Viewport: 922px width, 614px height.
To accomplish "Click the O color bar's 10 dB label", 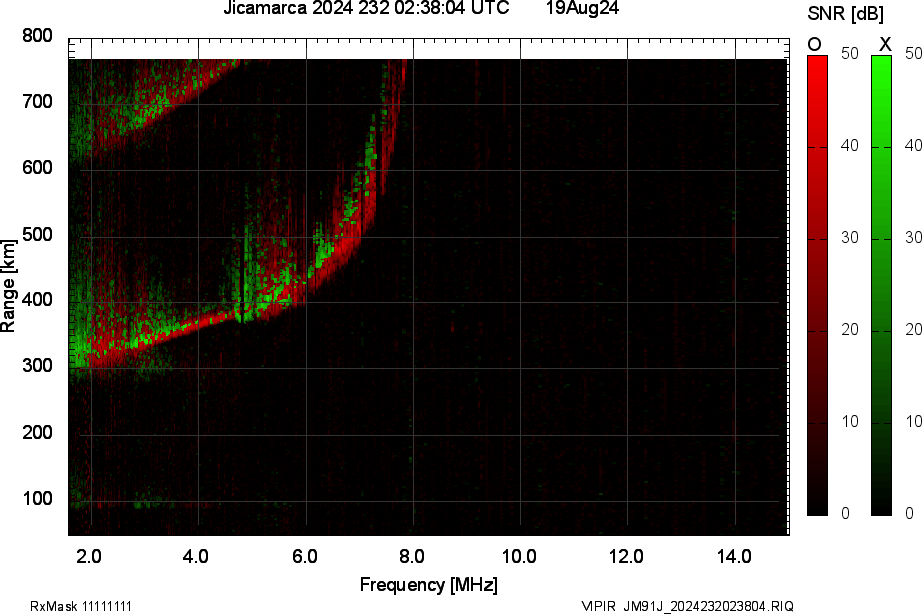I will coord(850,421).
